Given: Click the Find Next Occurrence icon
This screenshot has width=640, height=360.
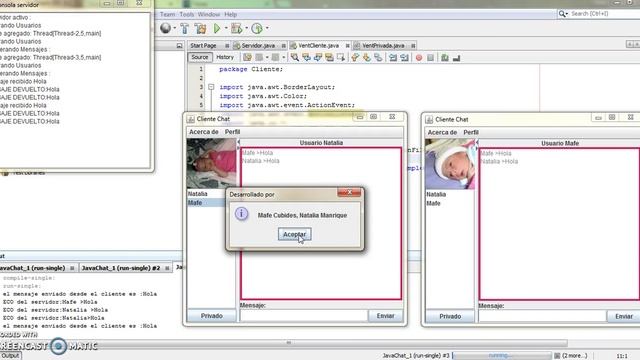Looking at the screenshot, I should click(x=318, y=58).
